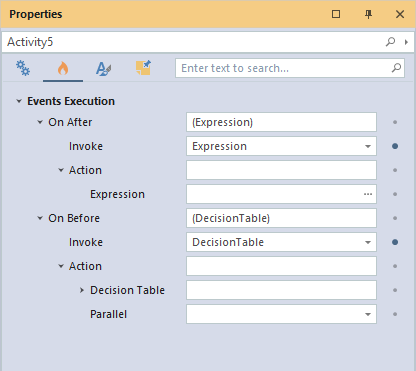The image size is (416, 371).
Task: Open the Parallel dropdown
Action: pyautogui.click(x=368, y=314)
